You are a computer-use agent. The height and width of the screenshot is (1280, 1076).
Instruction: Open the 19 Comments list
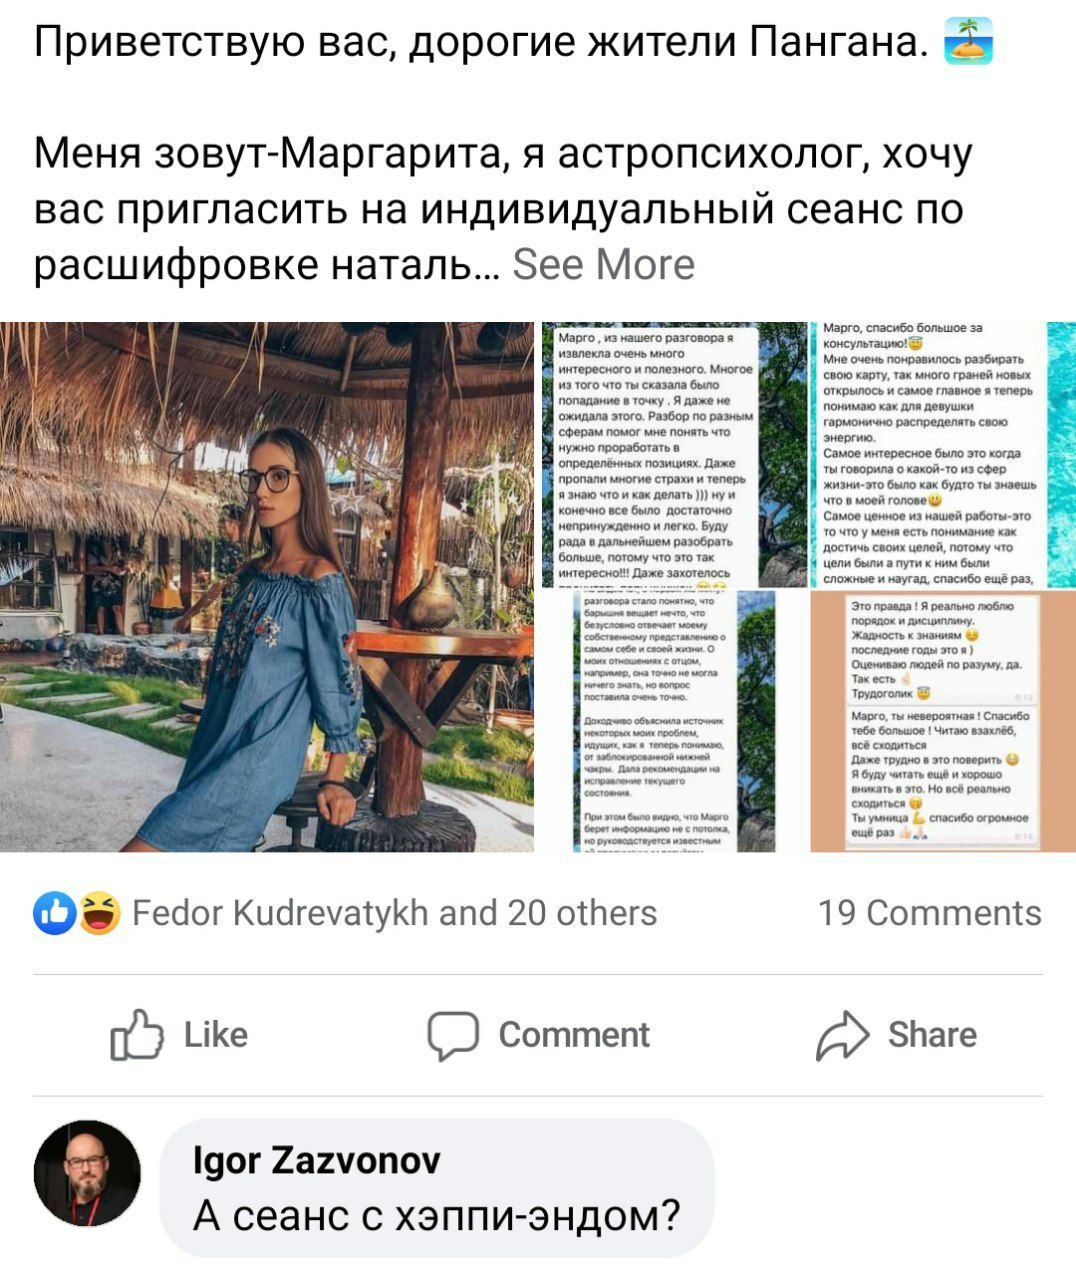pyautogui.click(x=930, y=913)
